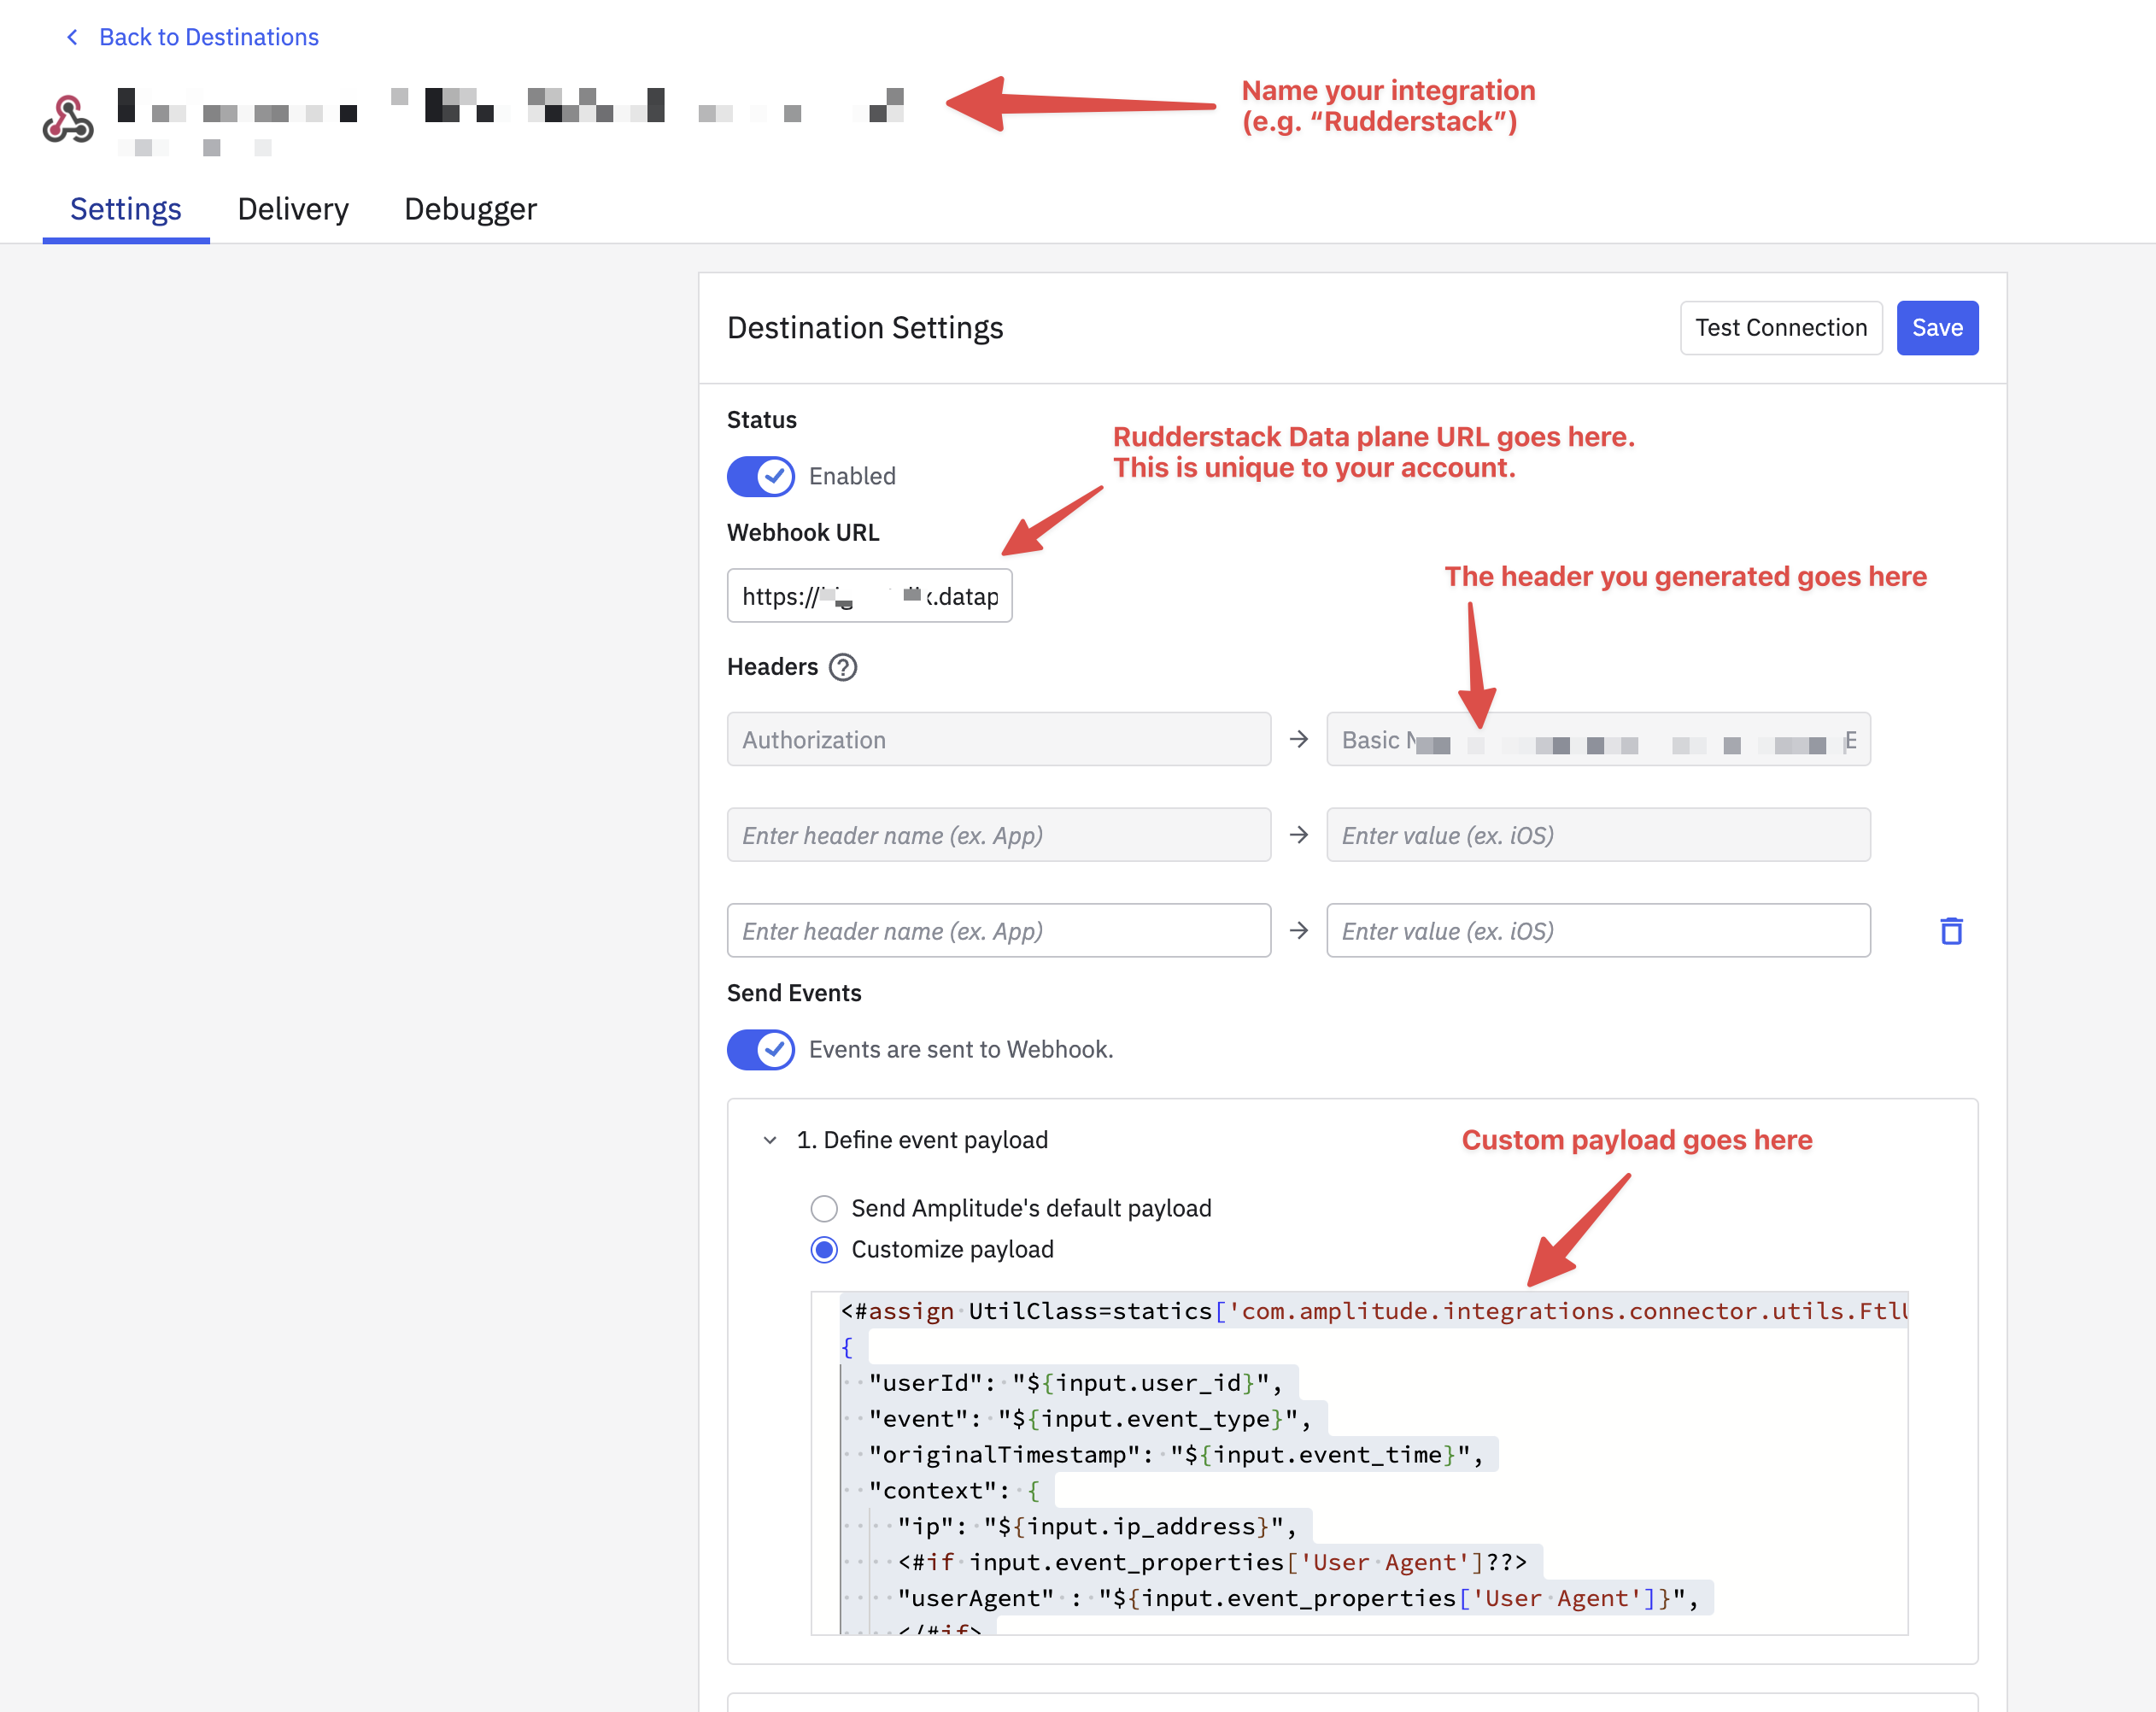
Task: Switch to the Debugger tab
Action: pos(470,209)
